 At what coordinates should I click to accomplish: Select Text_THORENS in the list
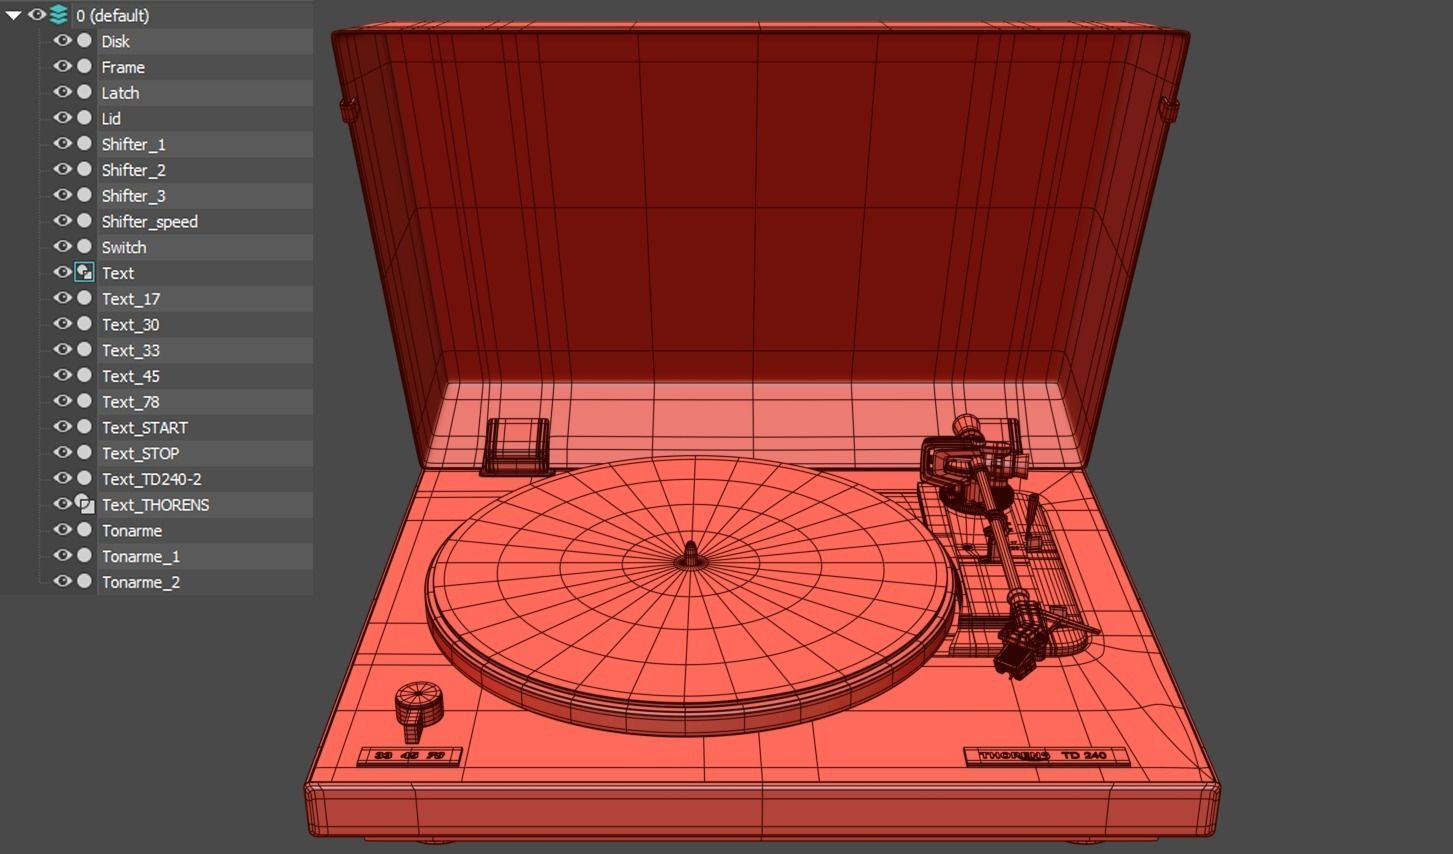click(x=155, y=505)
